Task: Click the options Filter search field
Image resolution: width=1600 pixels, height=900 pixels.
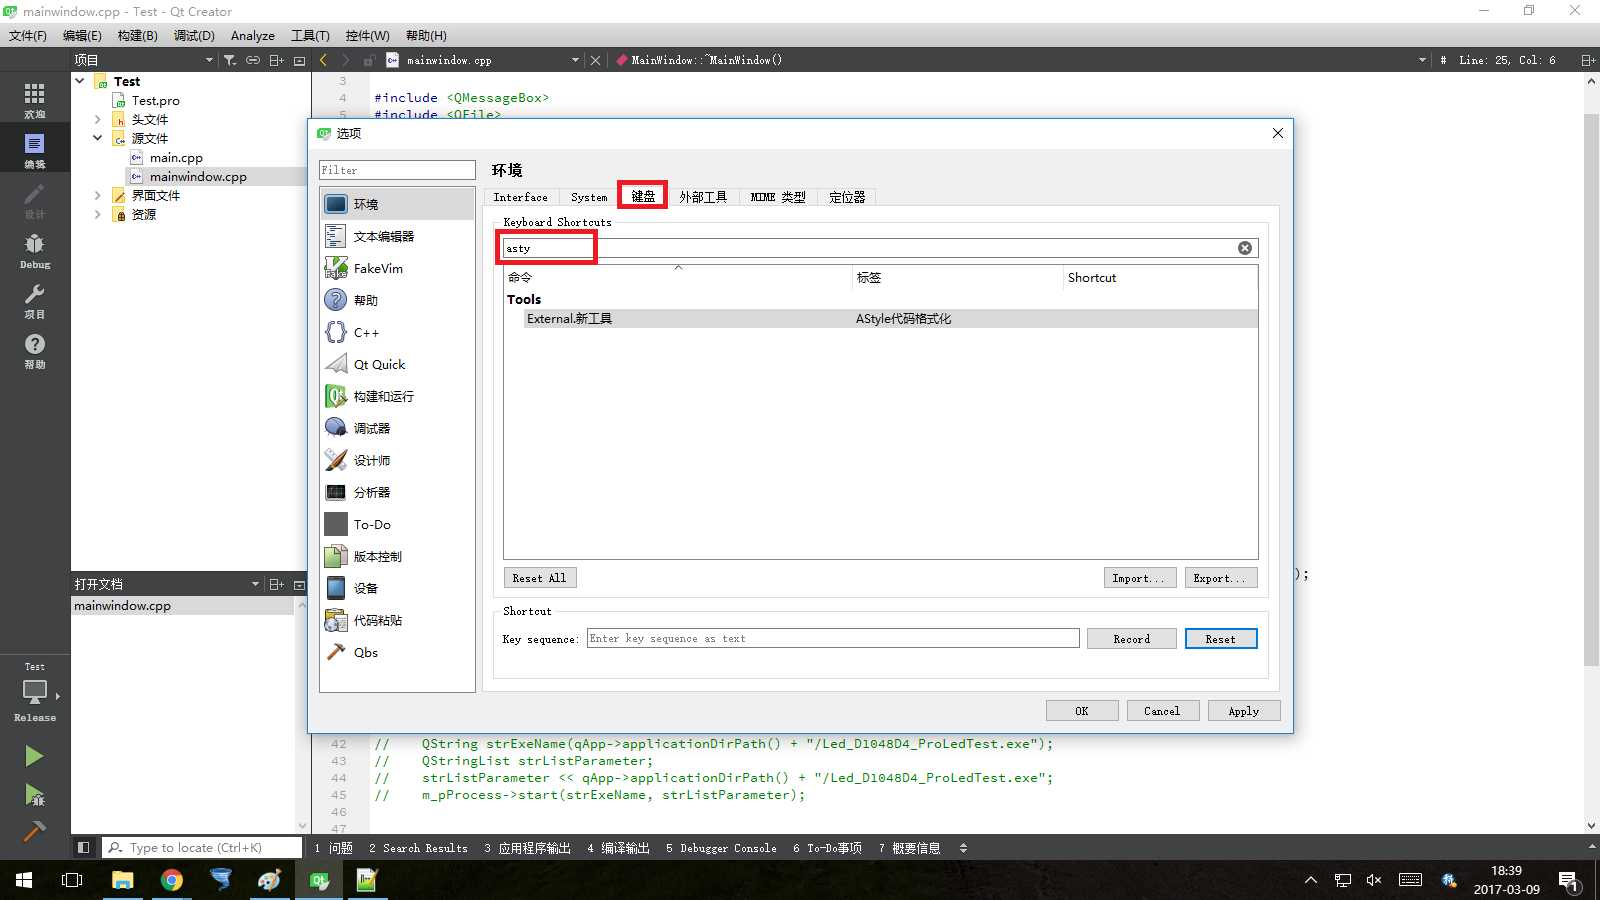Action: pyautogui.click(x=397, y=170)
